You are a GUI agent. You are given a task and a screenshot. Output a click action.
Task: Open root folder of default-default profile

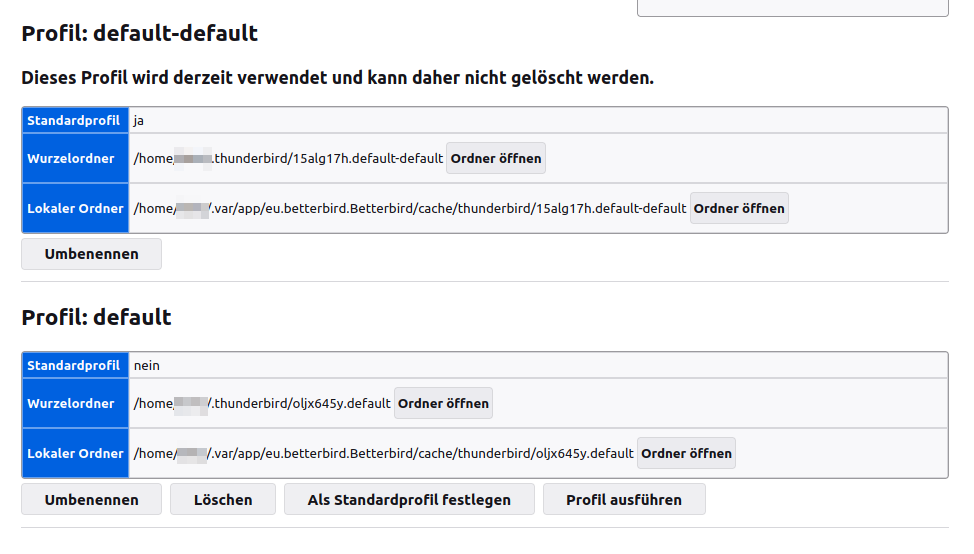(x=495, y=158)
